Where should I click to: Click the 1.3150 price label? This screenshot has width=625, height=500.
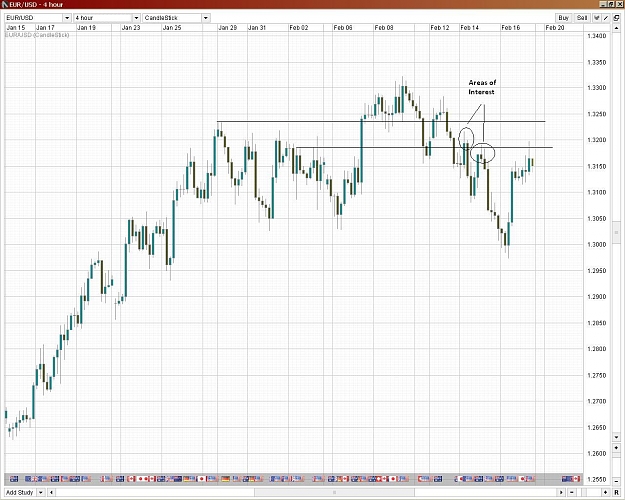(597, 166)
